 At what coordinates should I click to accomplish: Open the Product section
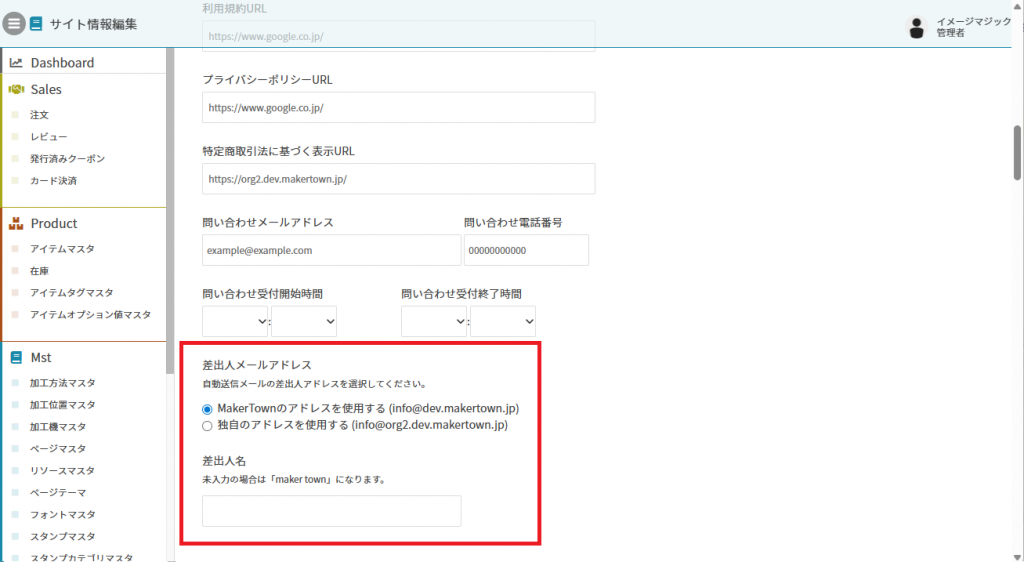coord(54,223)
